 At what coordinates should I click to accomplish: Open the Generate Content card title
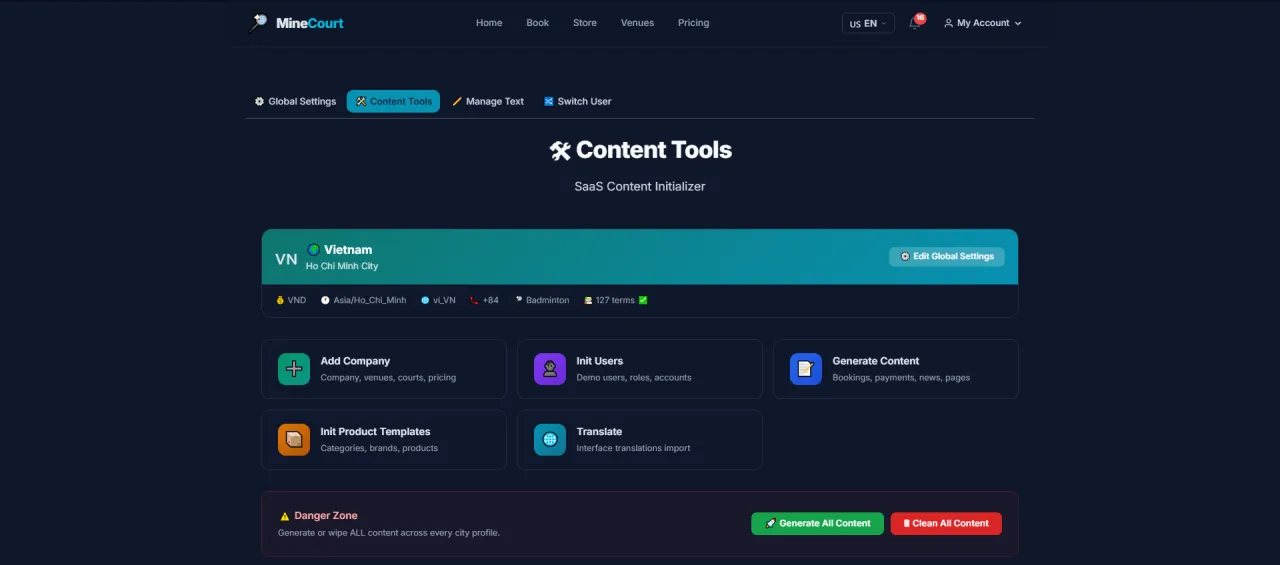(x=876, y=361)
